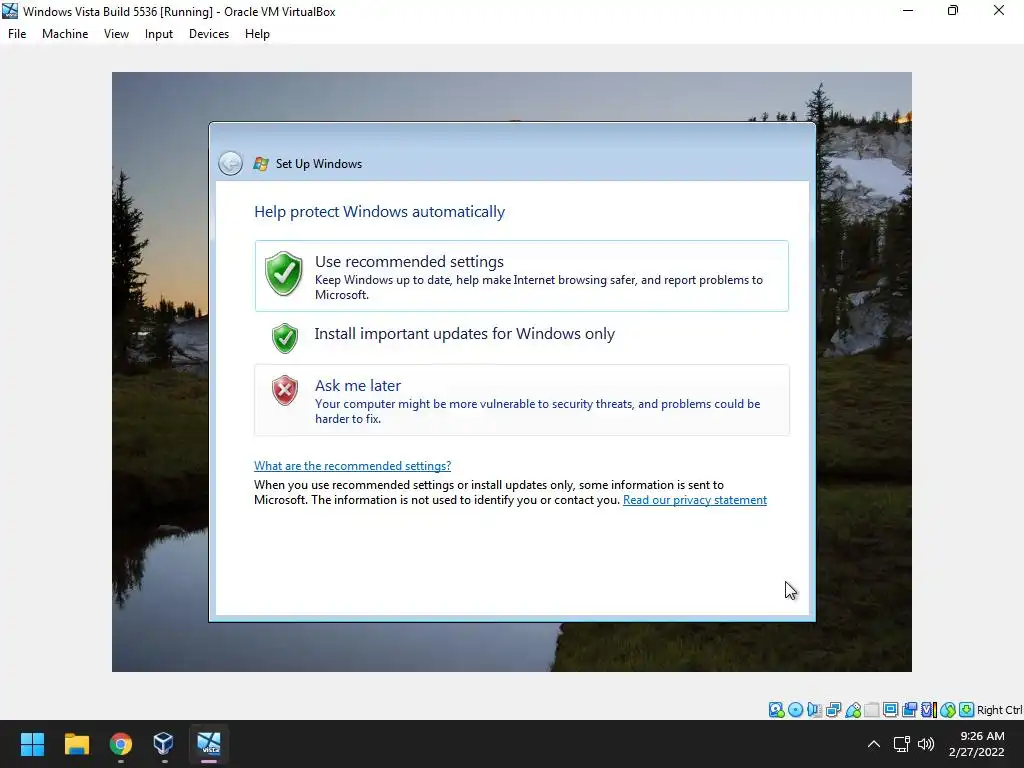Click the hard disk activity status icon
This screenshot has height=768, width=1024.
[776, 710]
